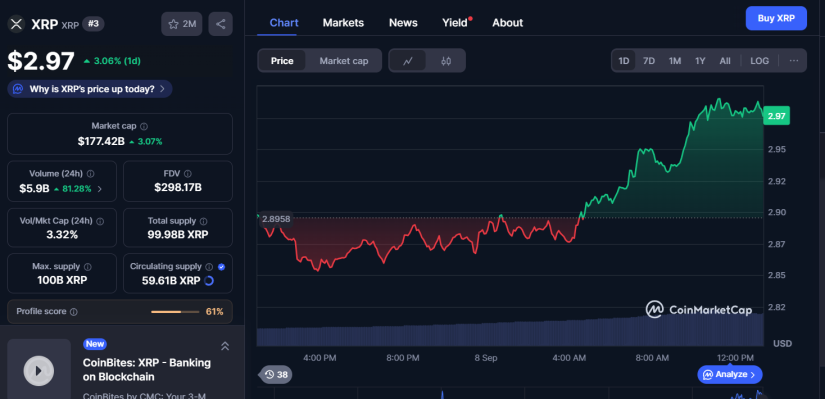Open the history events badge showing 38
The height and width of the screenshot is (399, 825).
point(277,374)
